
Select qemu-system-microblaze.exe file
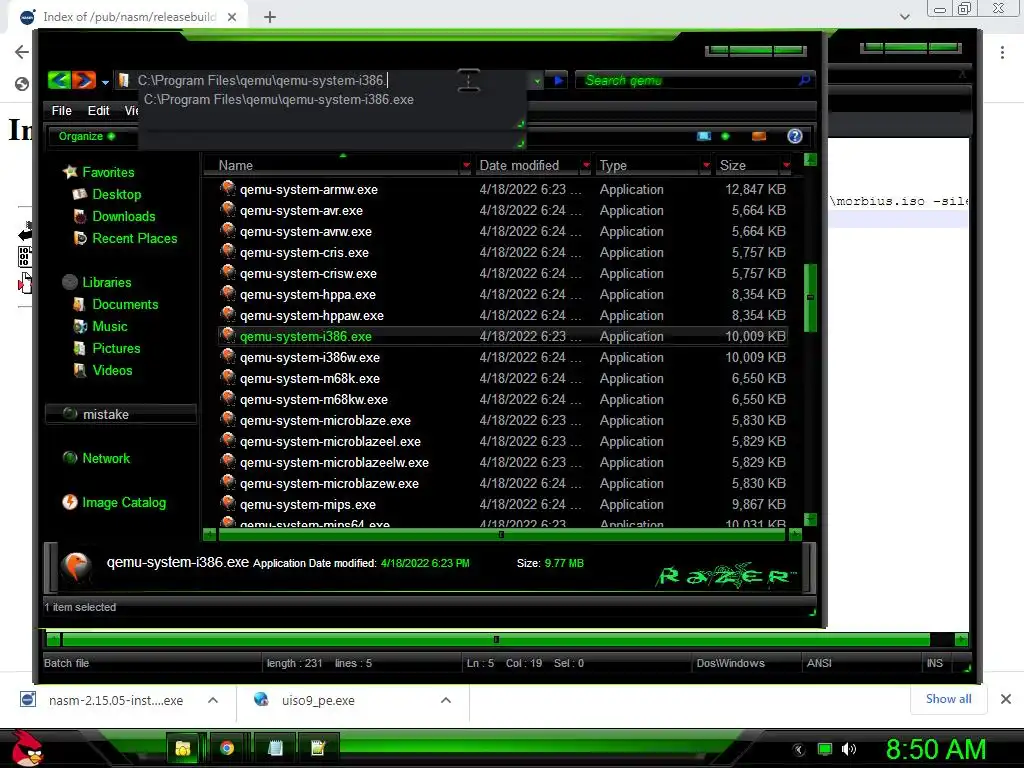pos(325,421)
